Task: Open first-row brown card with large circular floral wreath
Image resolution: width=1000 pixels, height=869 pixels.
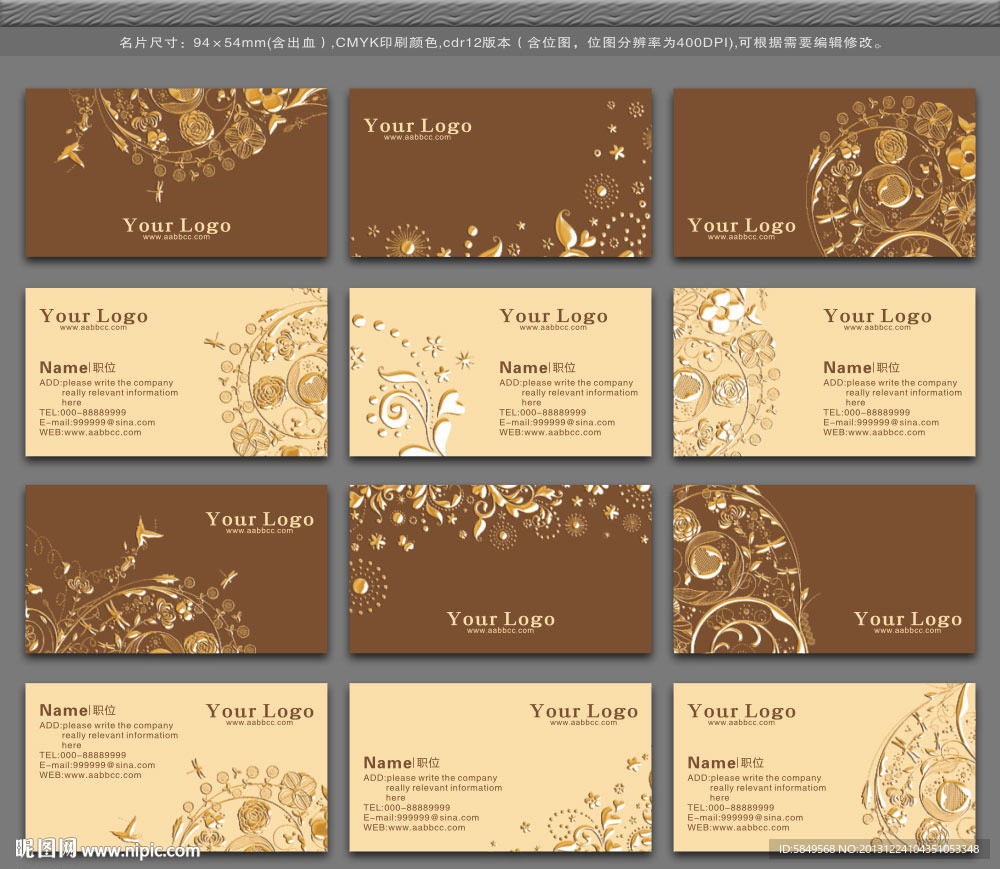Action: (825, 173)
